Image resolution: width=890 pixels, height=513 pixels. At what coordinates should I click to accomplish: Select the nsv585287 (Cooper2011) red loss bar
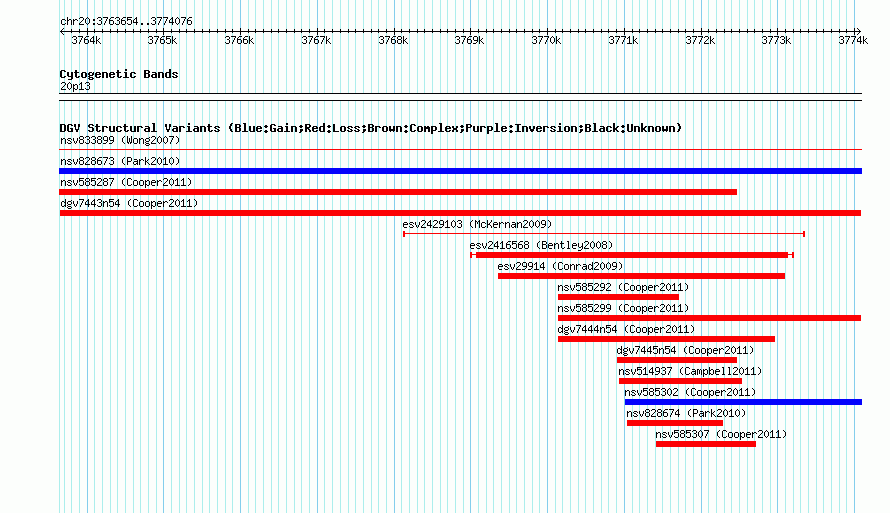[398, 192]
